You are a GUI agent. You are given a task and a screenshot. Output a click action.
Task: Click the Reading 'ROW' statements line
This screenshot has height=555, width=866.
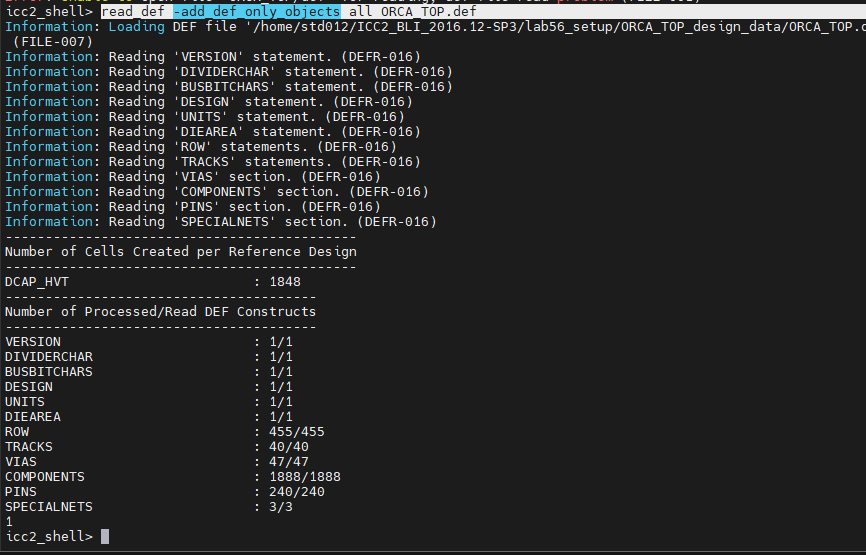point(201,146)
